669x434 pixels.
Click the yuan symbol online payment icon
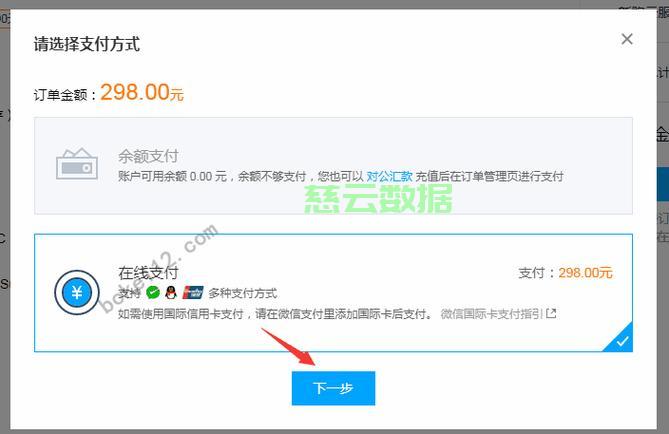[x=77, y=293]
